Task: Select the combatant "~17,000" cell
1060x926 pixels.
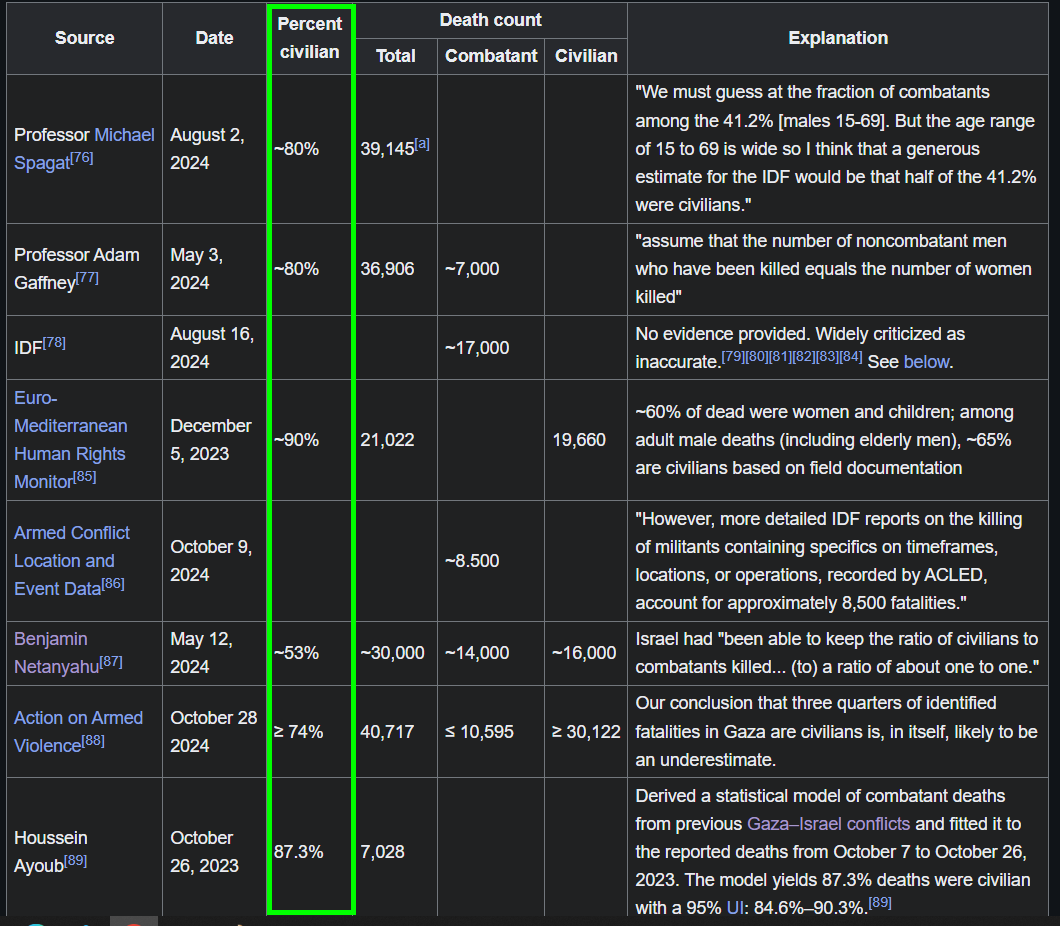Action: point(491,347)
